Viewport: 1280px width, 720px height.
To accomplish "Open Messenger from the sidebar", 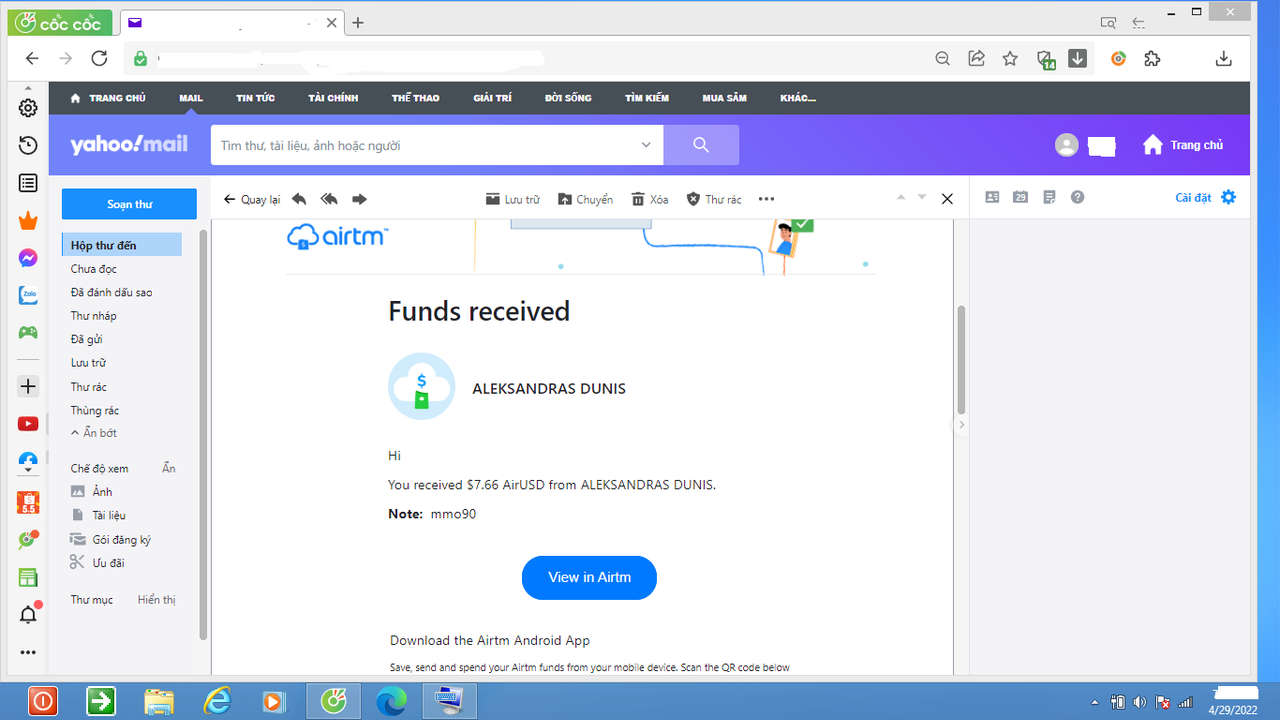I will (x=28, y=258).
